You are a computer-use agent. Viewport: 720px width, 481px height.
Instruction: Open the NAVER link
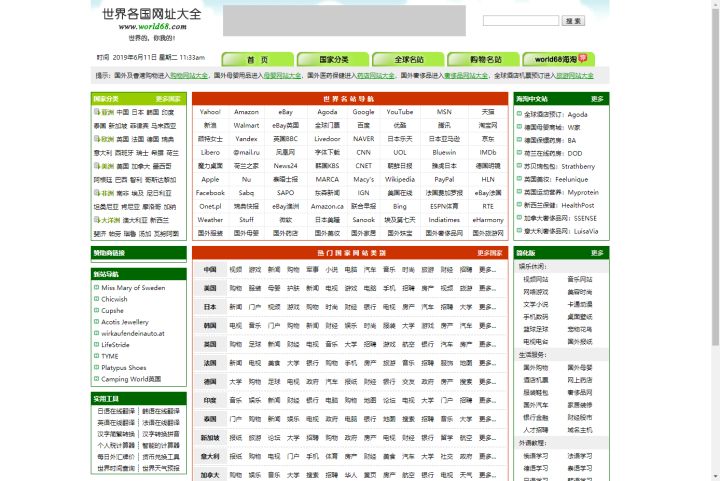click(363, 139)
